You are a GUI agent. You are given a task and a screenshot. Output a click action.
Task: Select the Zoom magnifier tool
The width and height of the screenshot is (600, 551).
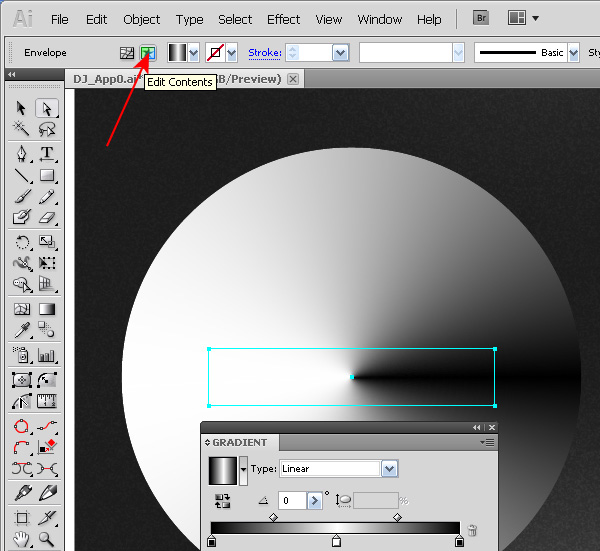[47, 539]
